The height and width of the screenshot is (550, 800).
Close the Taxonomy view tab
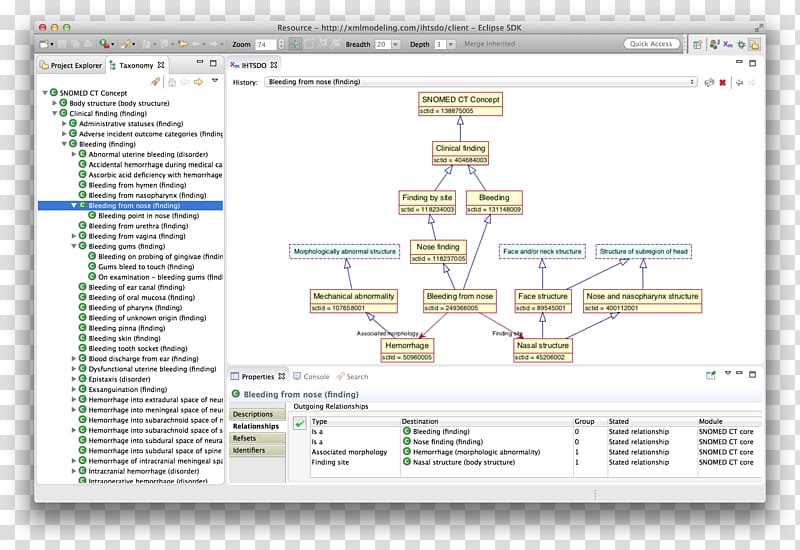point(161,65)
